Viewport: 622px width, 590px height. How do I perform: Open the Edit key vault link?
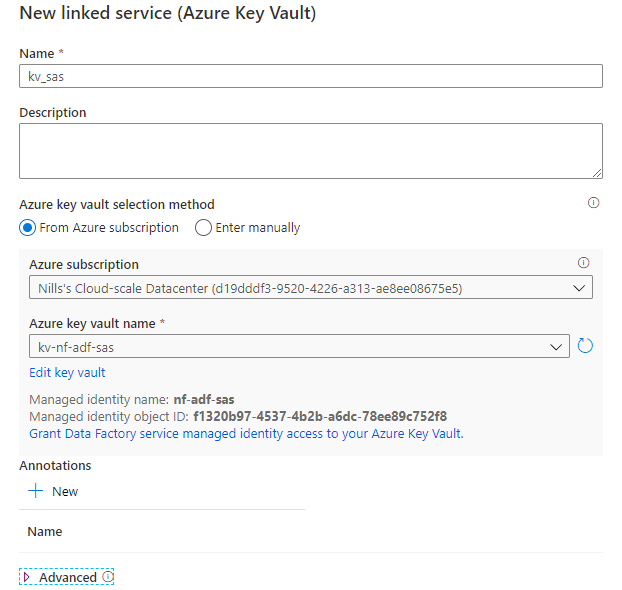click(67, 373)
